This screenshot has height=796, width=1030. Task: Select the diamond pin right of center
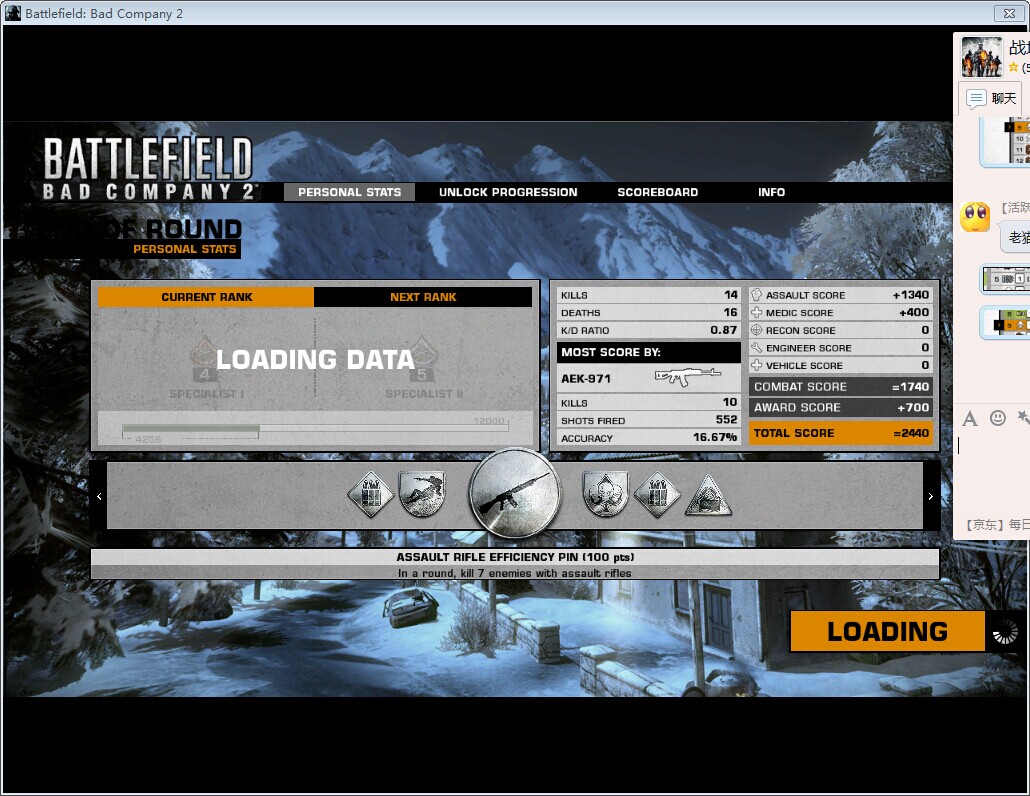pos(657,494)
